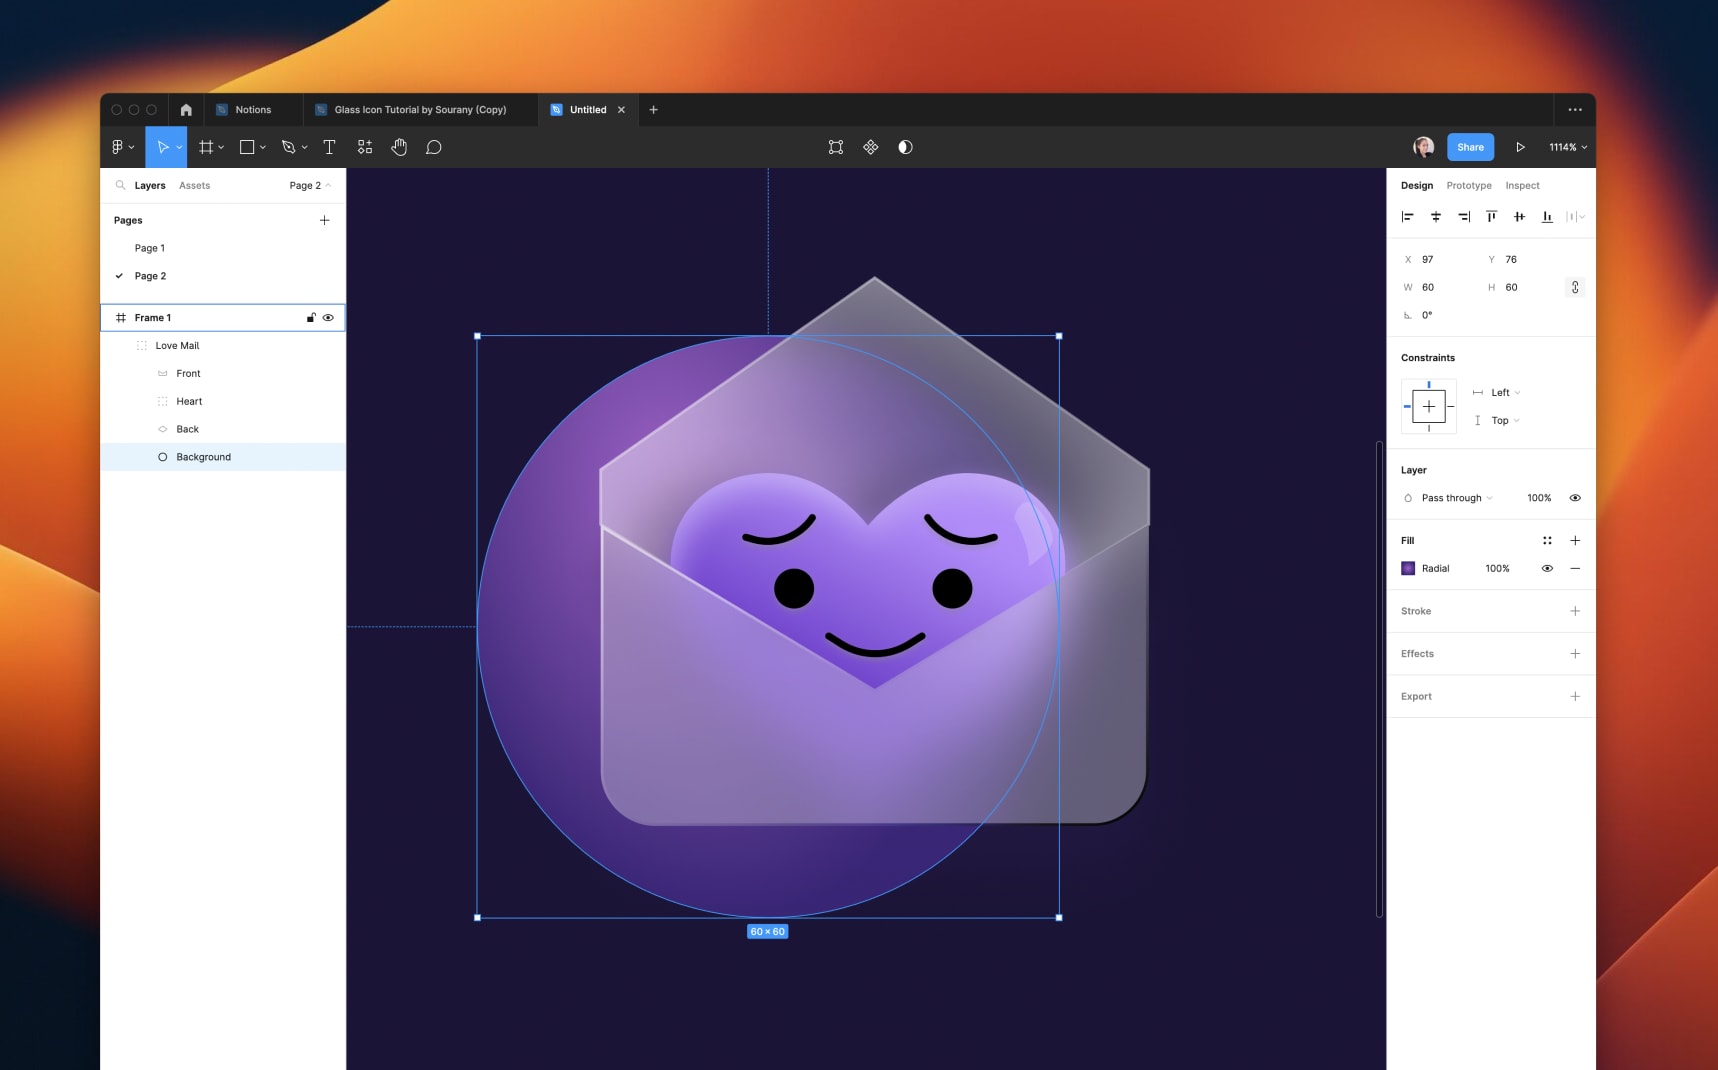The height and width of the screenshot is (1070, 1718).
Task: Click the purple Radial fill color swatch
Action: point(1407,568)
